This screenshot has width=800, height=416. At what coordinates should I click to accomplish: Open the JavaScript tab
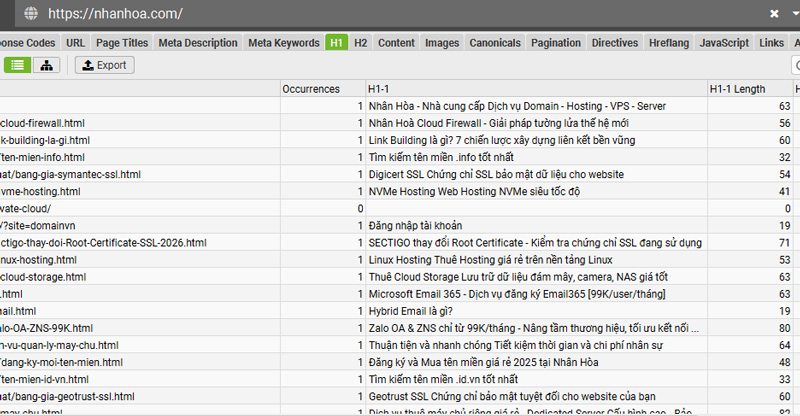(x=724, y=43)
